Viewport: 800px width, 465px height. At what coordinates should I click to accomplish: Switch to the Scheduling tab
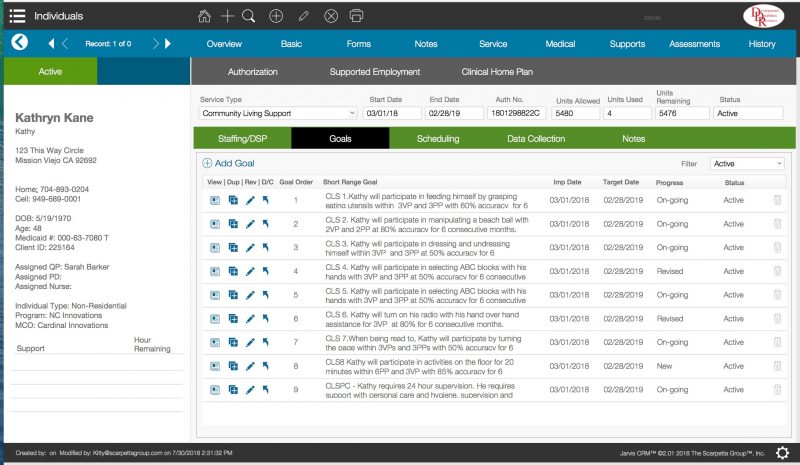click(438, 138)
